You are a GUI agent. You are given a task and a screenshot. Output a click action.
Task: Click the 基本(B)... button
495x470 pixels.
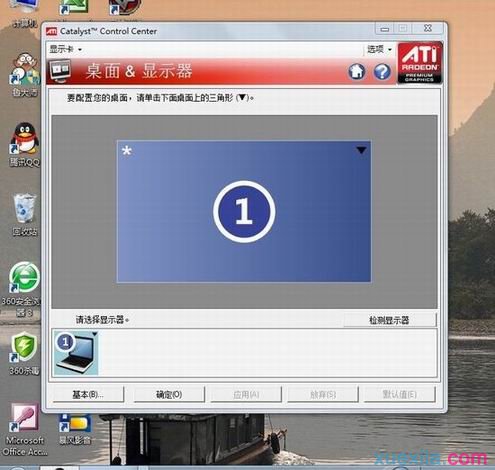(x=88, y=395)
